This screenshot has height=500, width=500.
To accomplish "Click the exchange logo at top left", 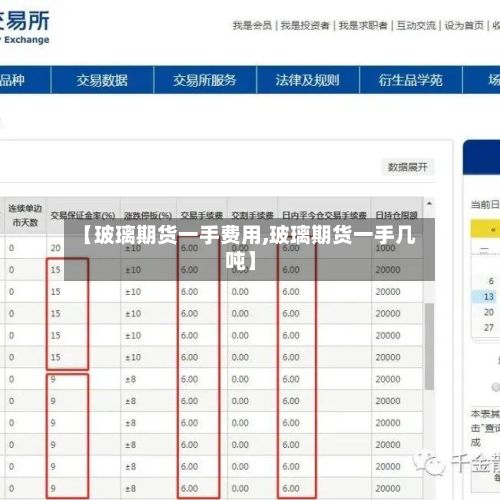I will pyautogui.click(x=25, y=27).
